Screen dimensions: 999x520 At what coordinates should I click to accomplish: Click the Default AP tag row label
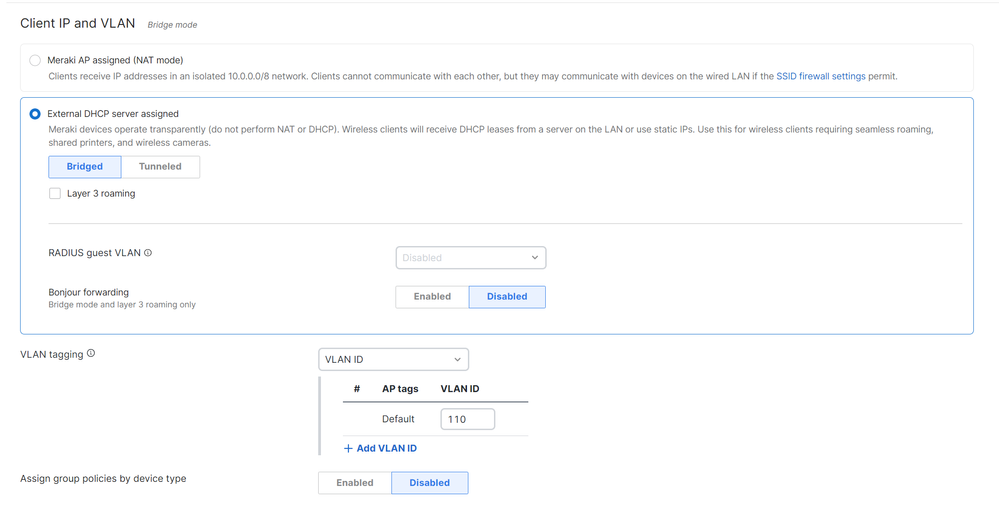[x=398, y=419]
